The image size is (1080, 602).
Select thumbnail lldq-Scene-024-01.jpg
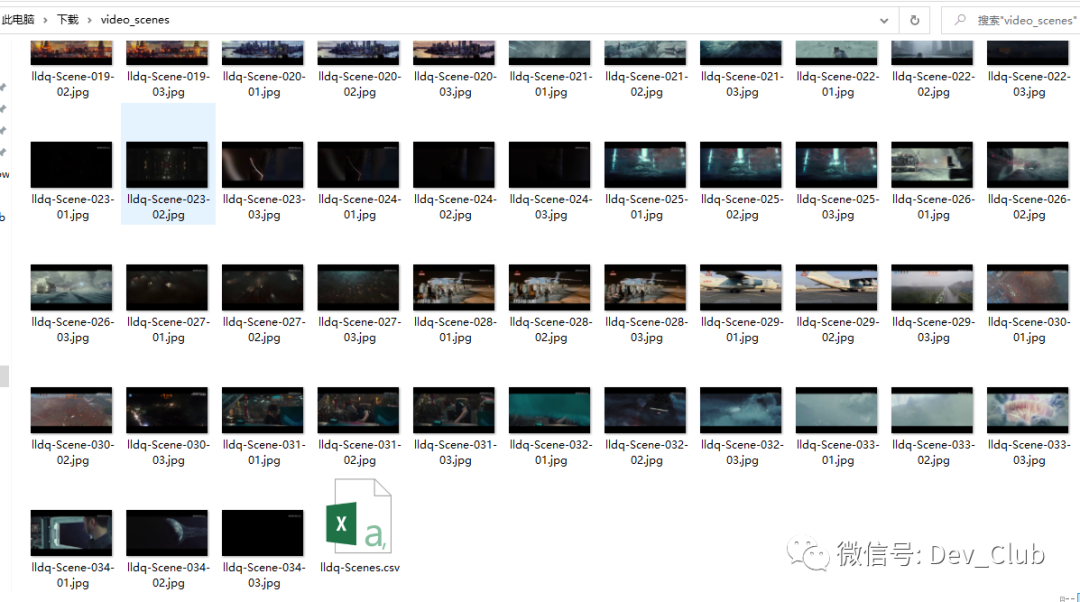point(358,165)
